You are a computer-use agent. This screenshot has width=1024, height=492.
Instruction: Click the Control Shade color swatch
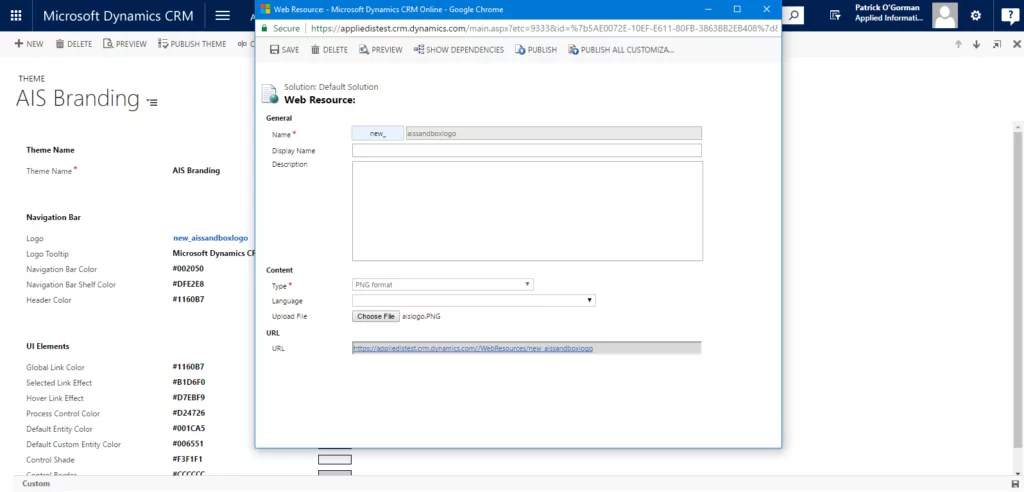tap(334, 460)
